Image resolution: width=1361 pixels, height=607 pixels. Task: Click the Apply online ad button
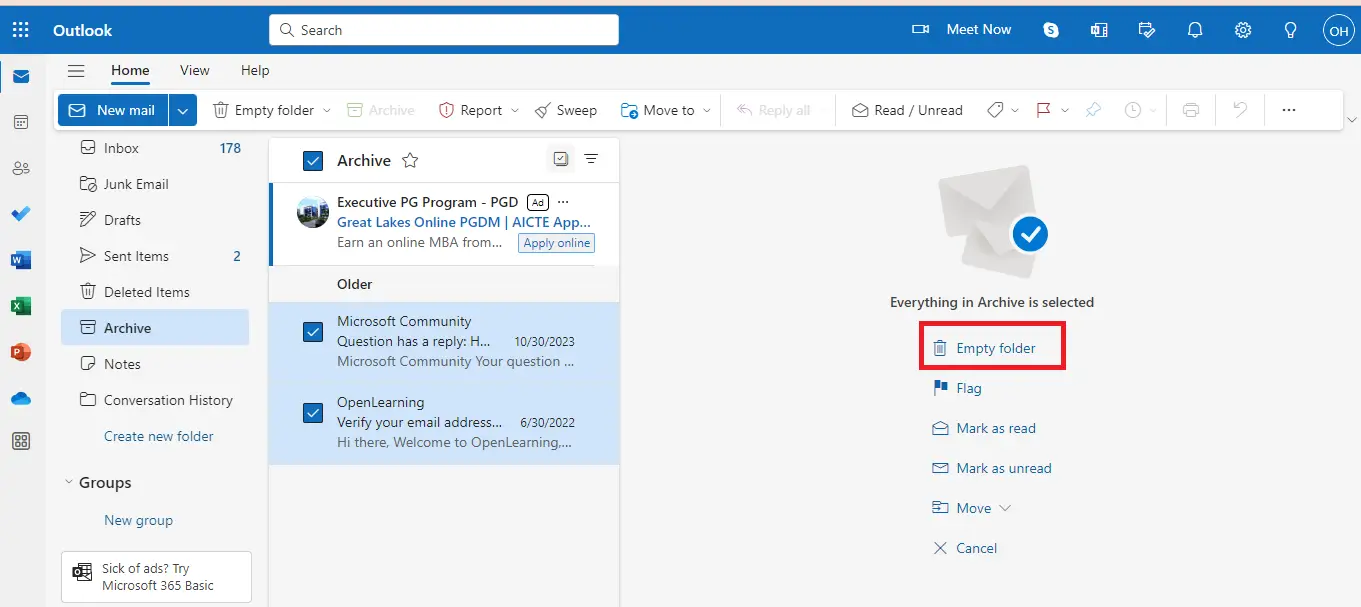(556, 243)
